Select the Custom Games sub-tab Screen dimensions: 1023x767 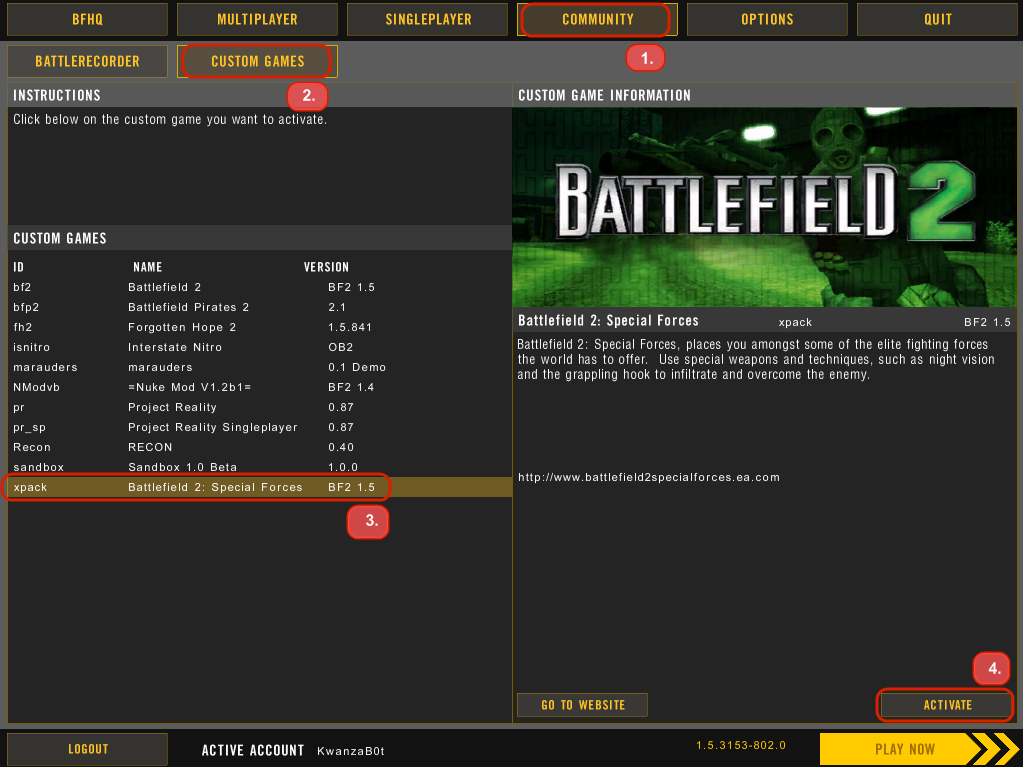[257, 61]
